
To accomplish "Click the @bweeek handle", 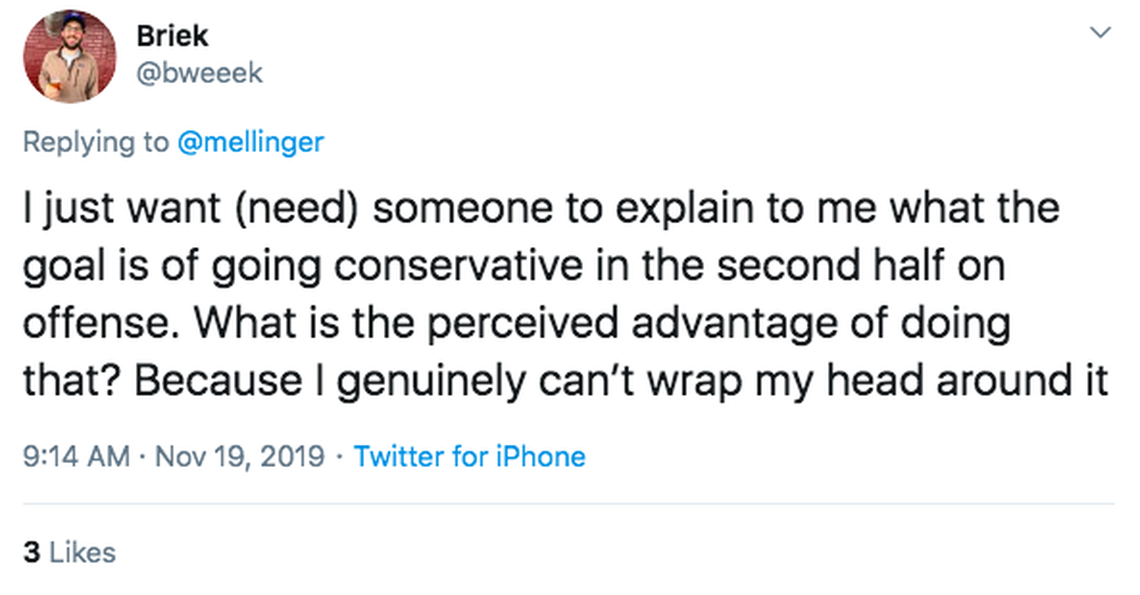I will (x=199, y=74).
